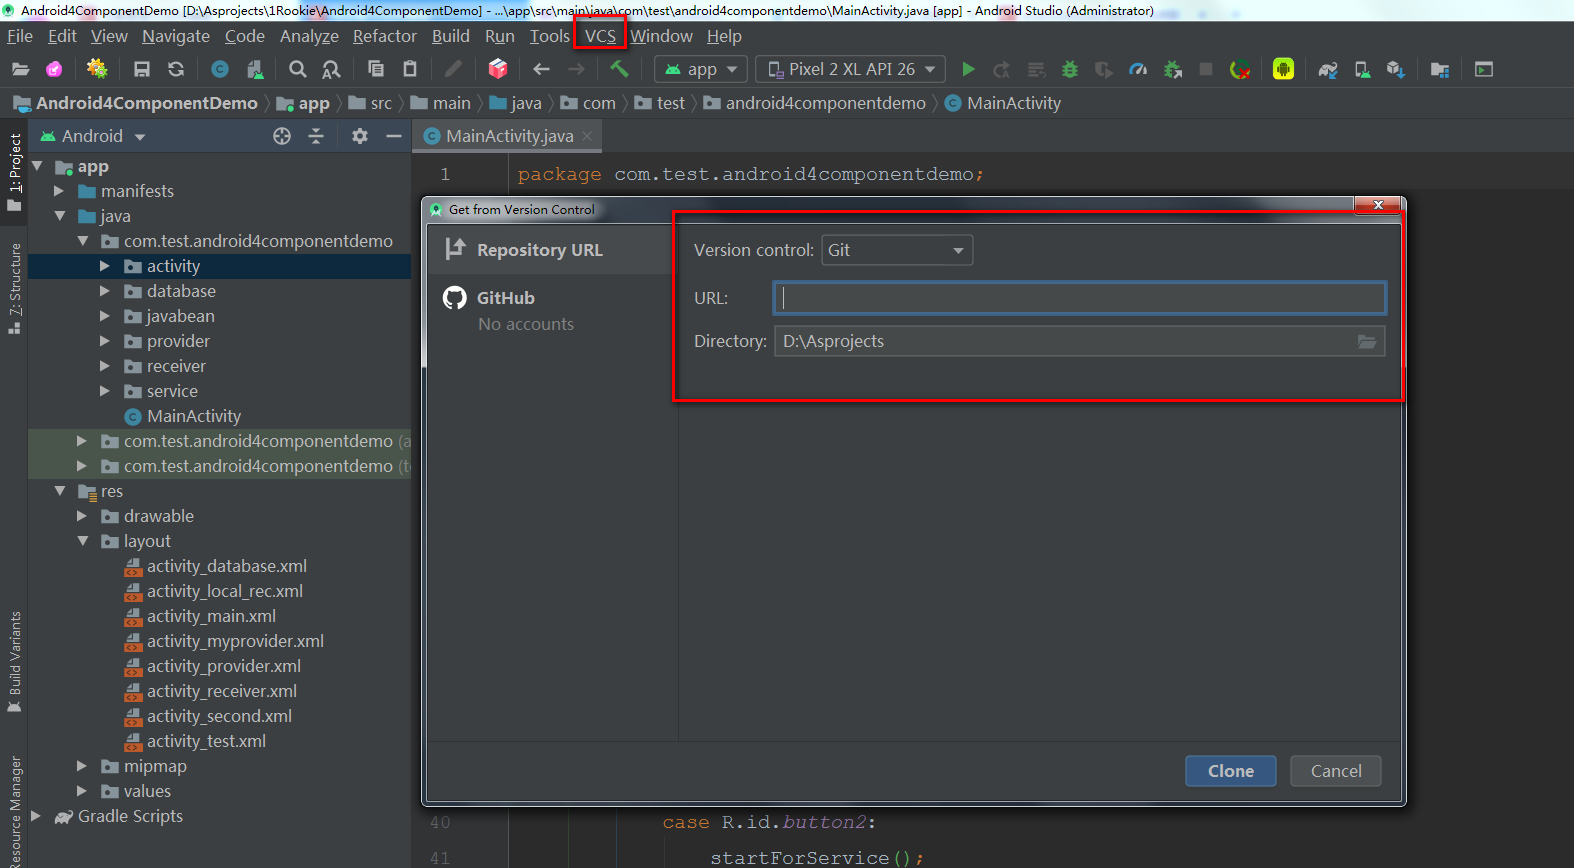
Task: Run app with the green play icon
Action: 968,69
